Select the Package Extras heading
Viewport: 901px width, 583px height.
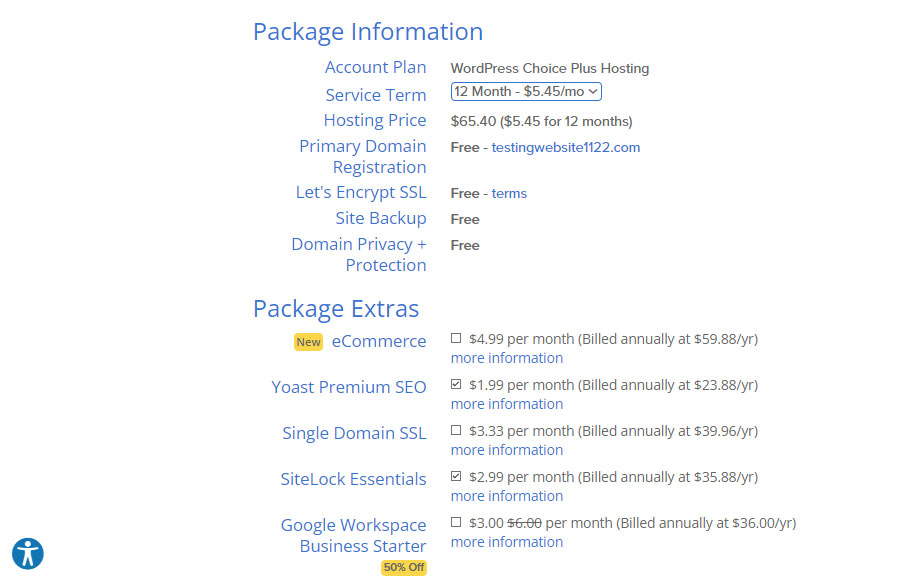coord(336,309)
